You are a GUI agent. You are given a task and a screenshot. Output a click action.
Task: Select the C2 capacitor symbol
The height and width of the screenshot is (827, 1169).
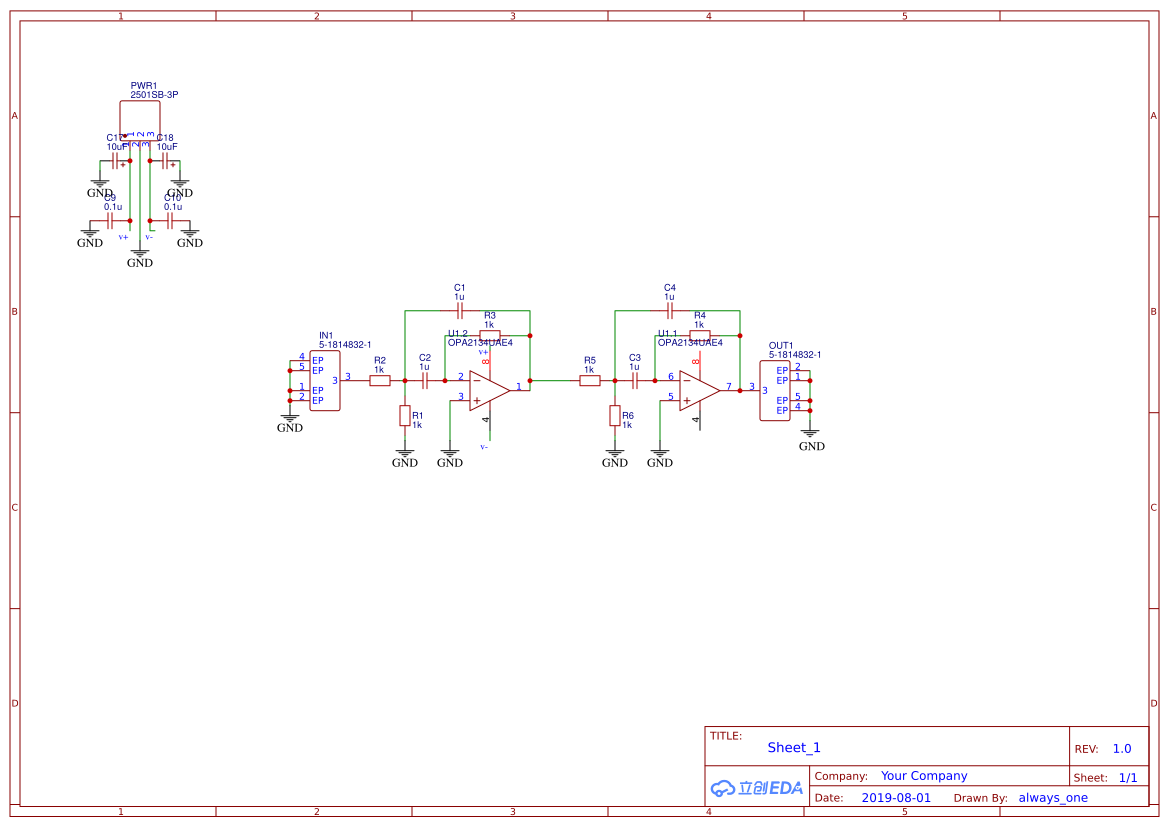tap(425, 380)
